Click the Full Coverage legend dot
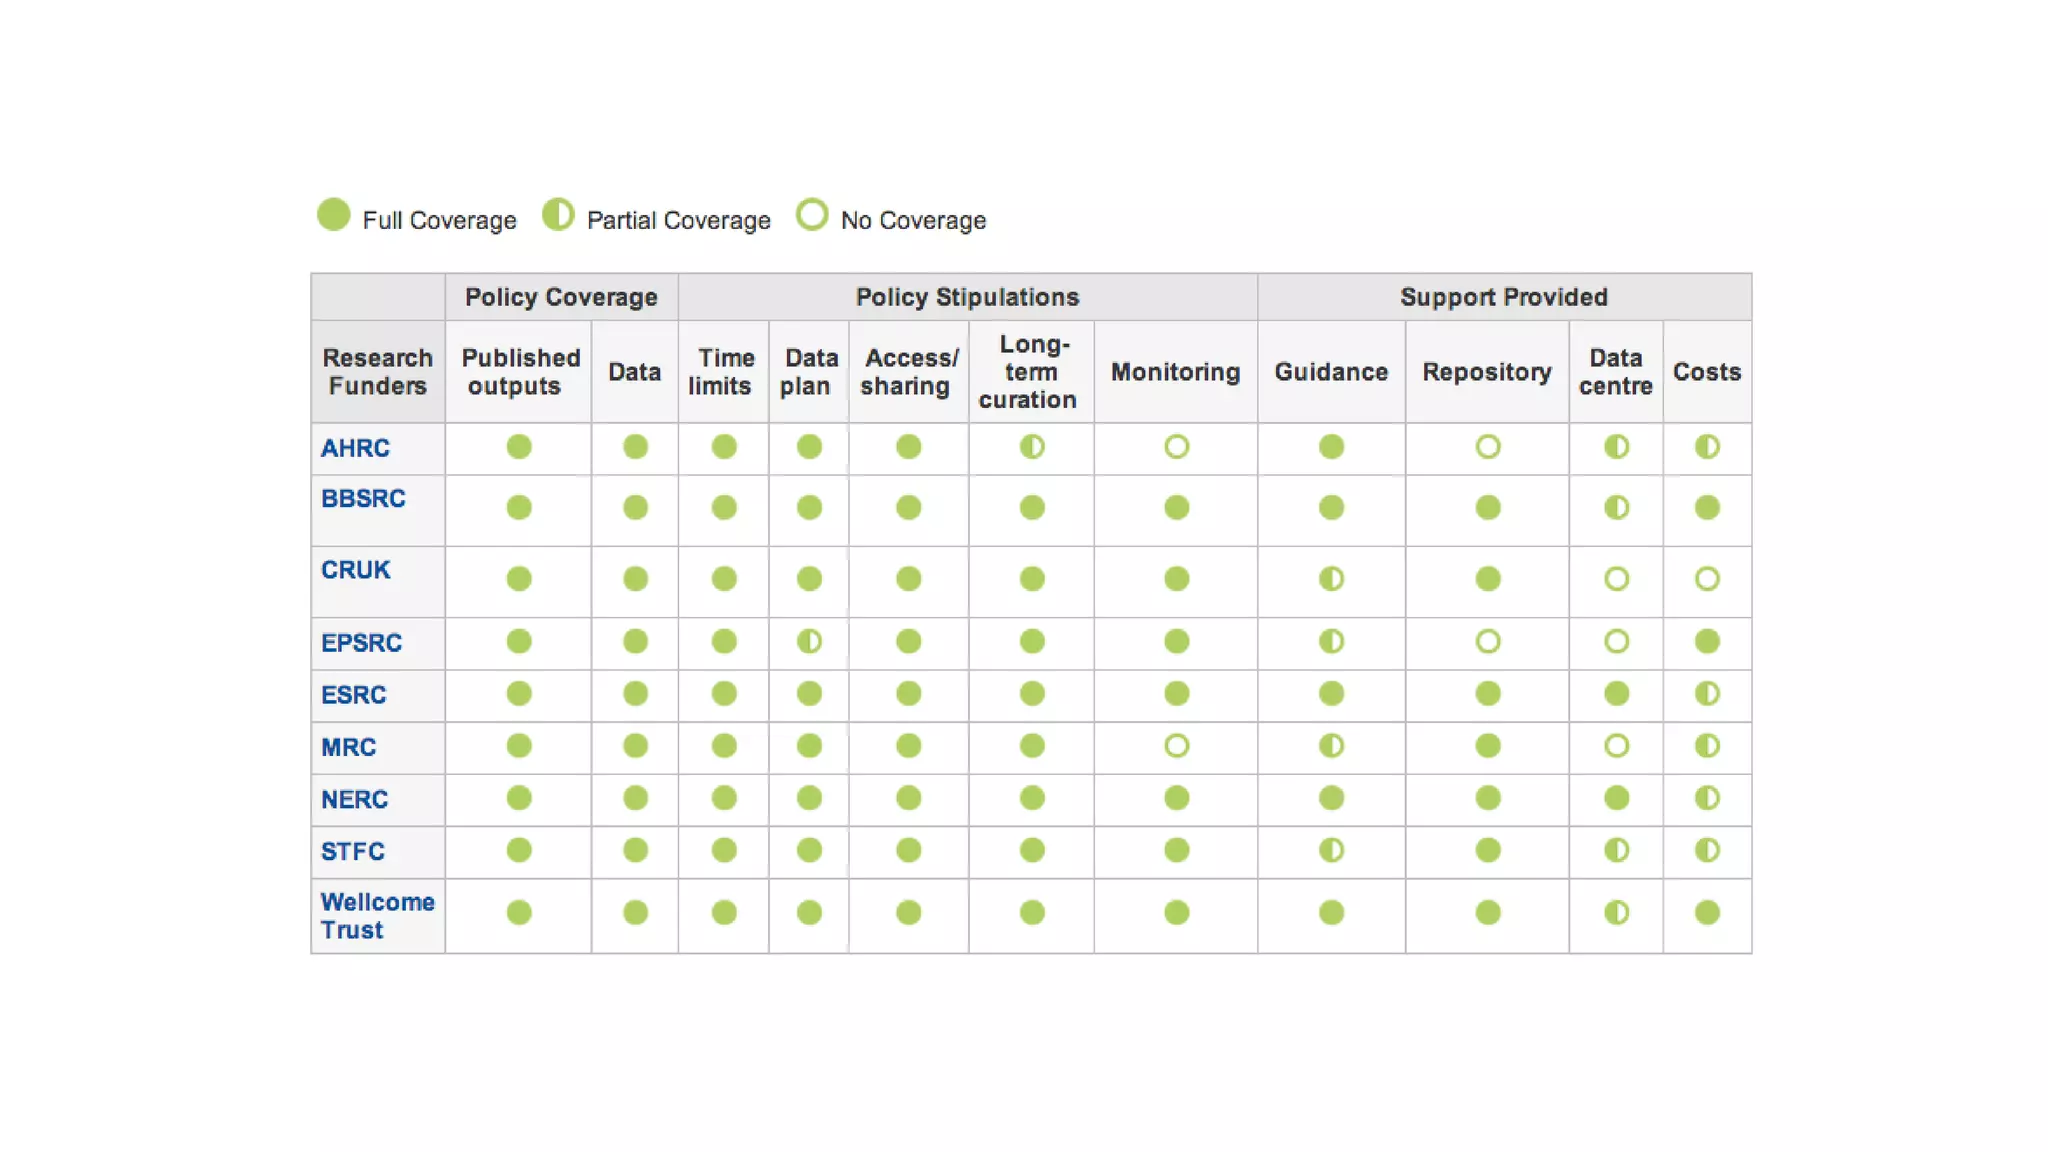Viewport: 2048px width, 1152px height. pyautogui.click(x=334, y=215)
